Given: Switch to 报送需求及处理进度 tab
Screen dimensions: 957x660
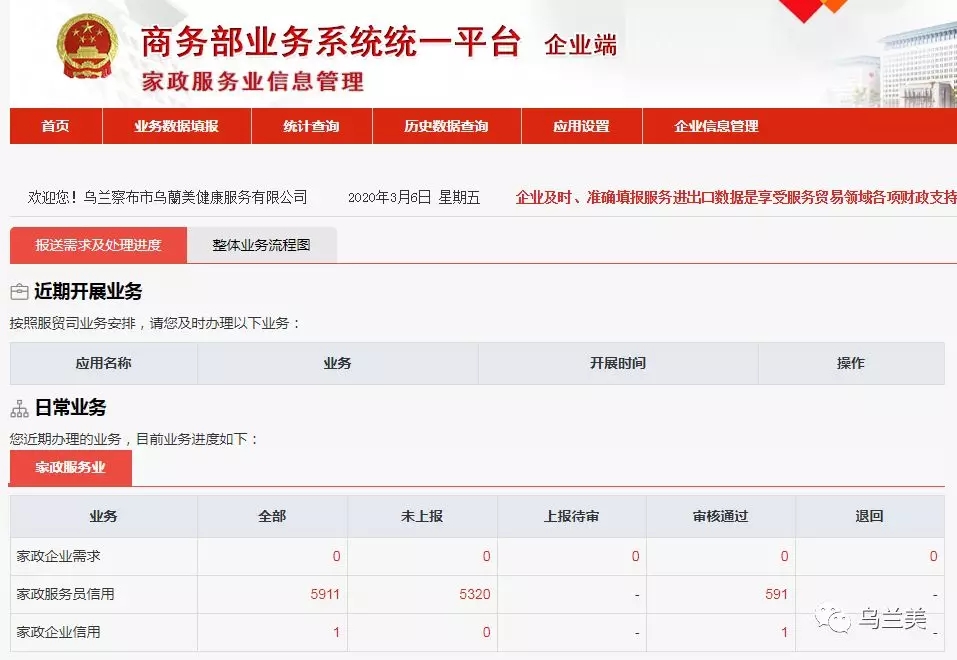Looking at the screenshot, I should 98,245.
